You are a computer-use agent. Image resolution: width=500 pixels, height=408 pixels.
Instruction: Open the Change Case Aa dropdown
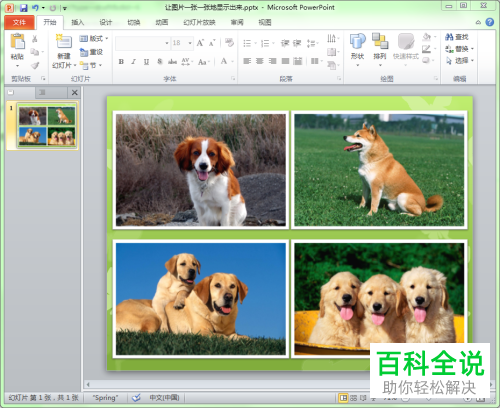(x=204, y=62)
